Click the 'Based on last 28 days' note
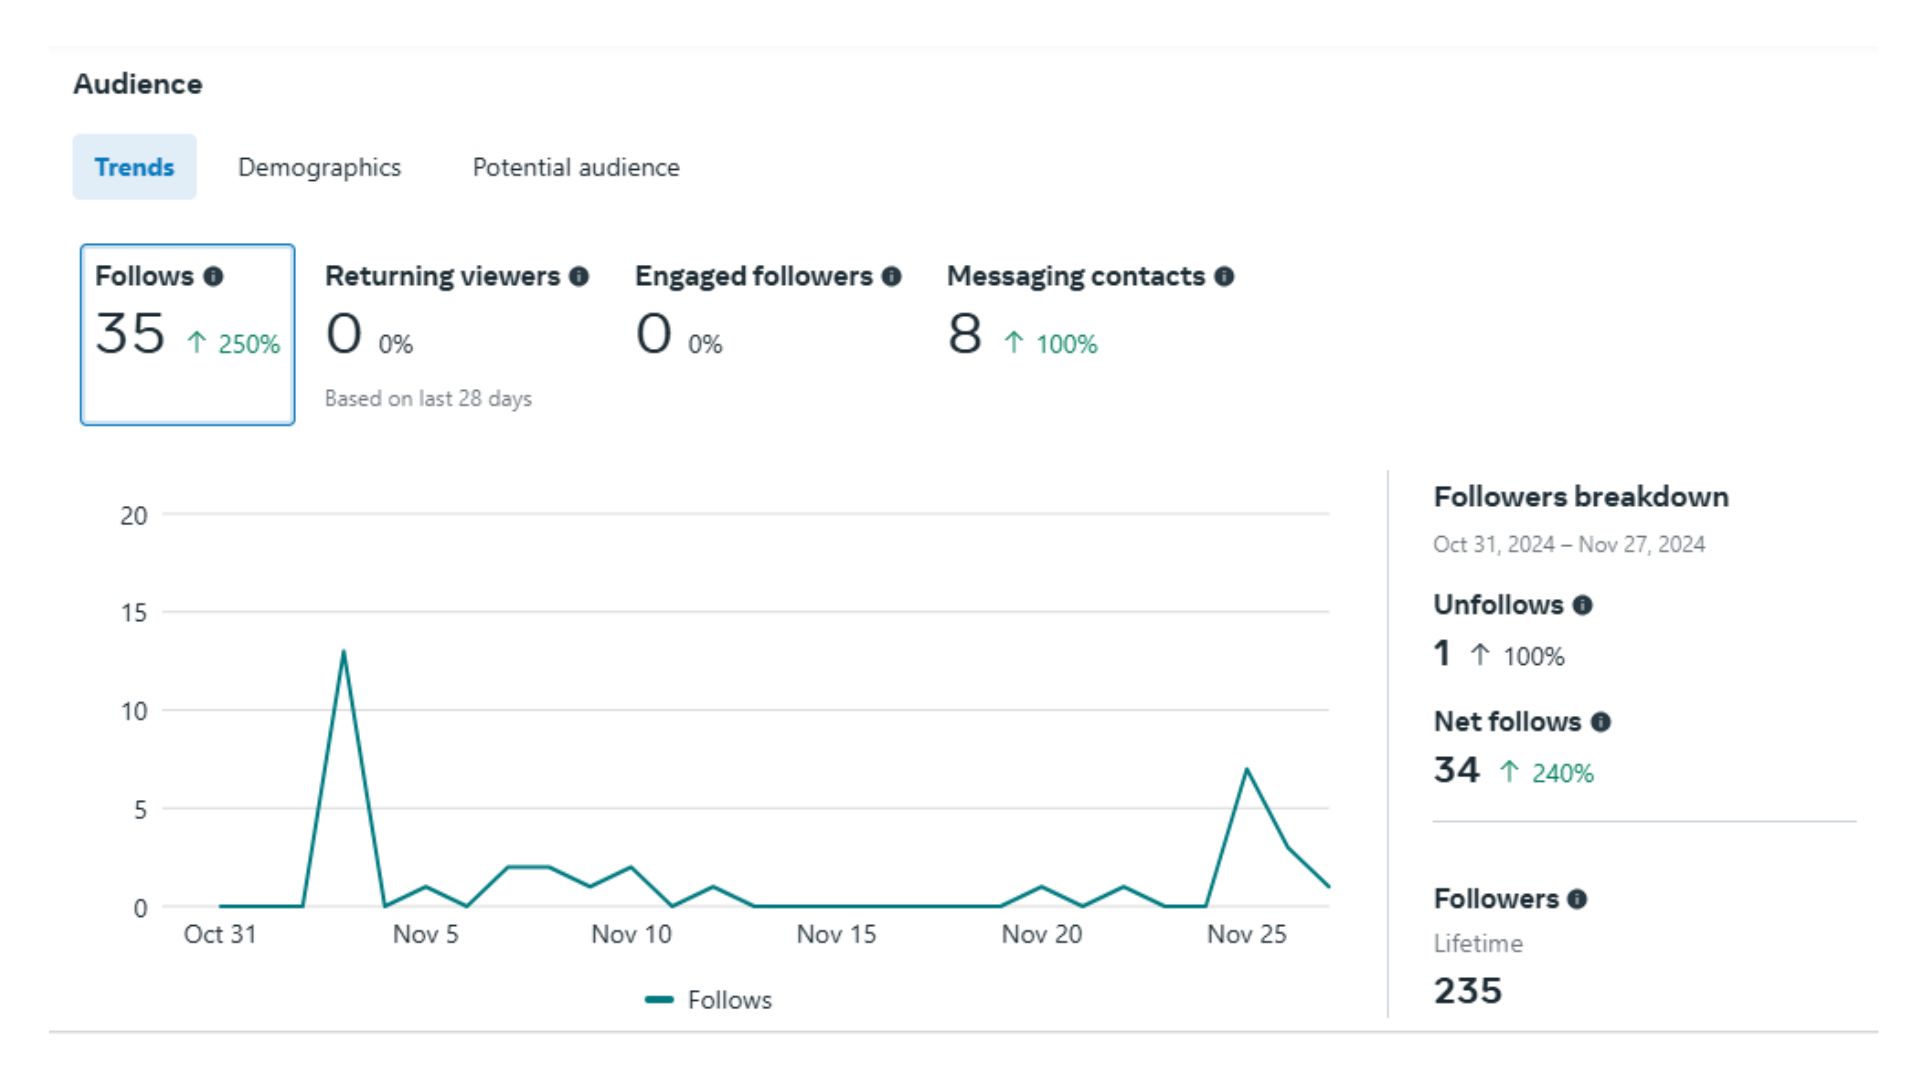Viewport: 1920px width, 1080px height. [x=428, y=398]
